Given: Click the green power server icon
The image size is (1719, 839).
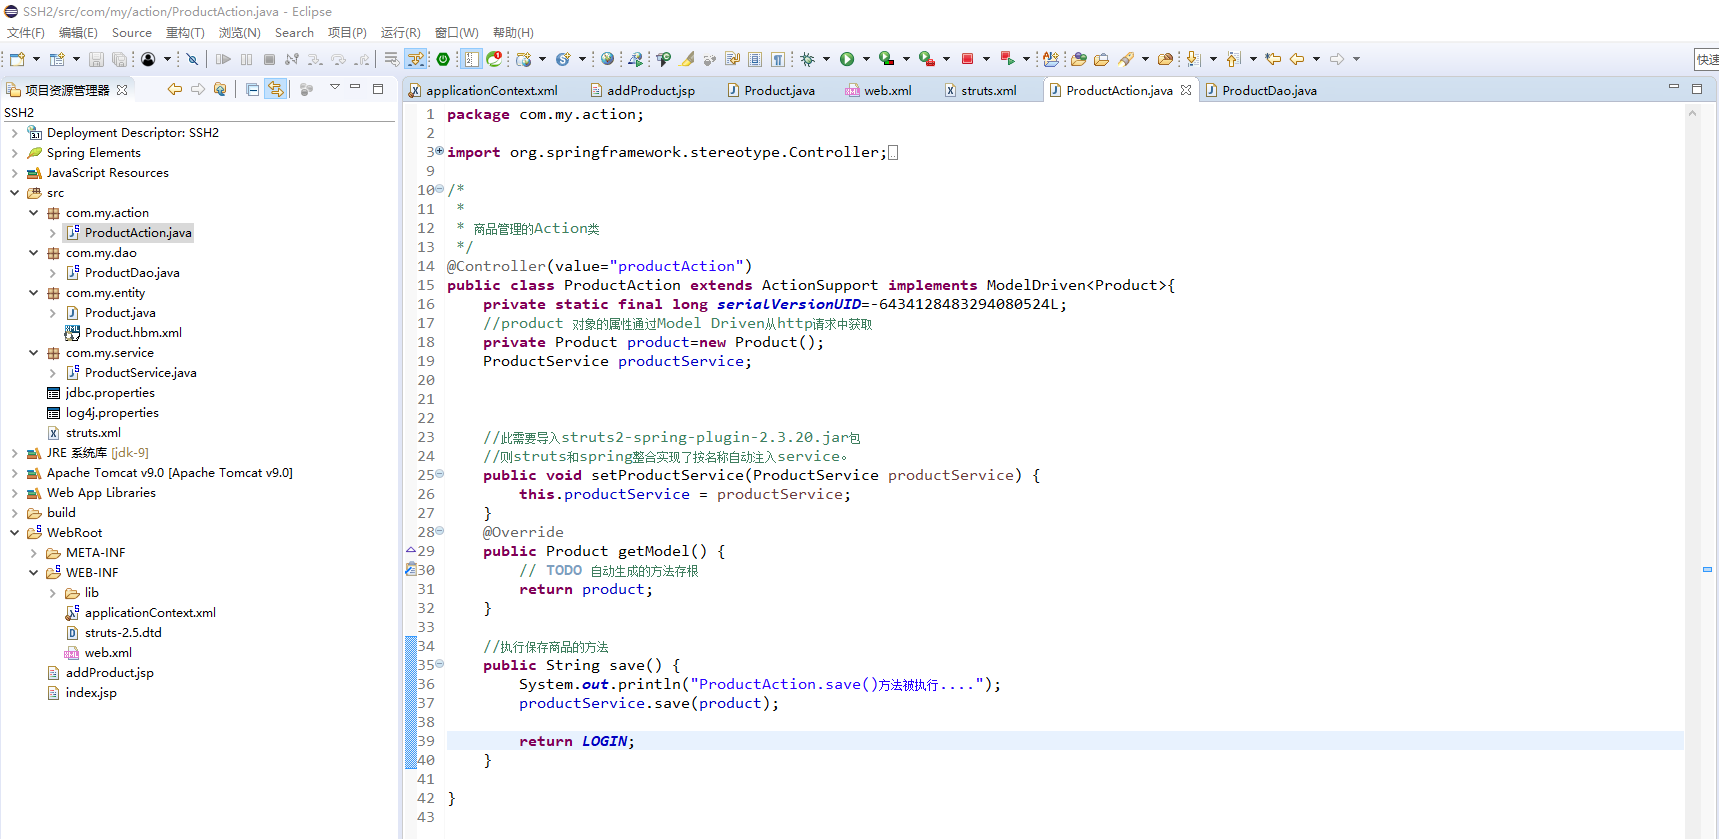Looking at the screenshot, I should point(443,59).
